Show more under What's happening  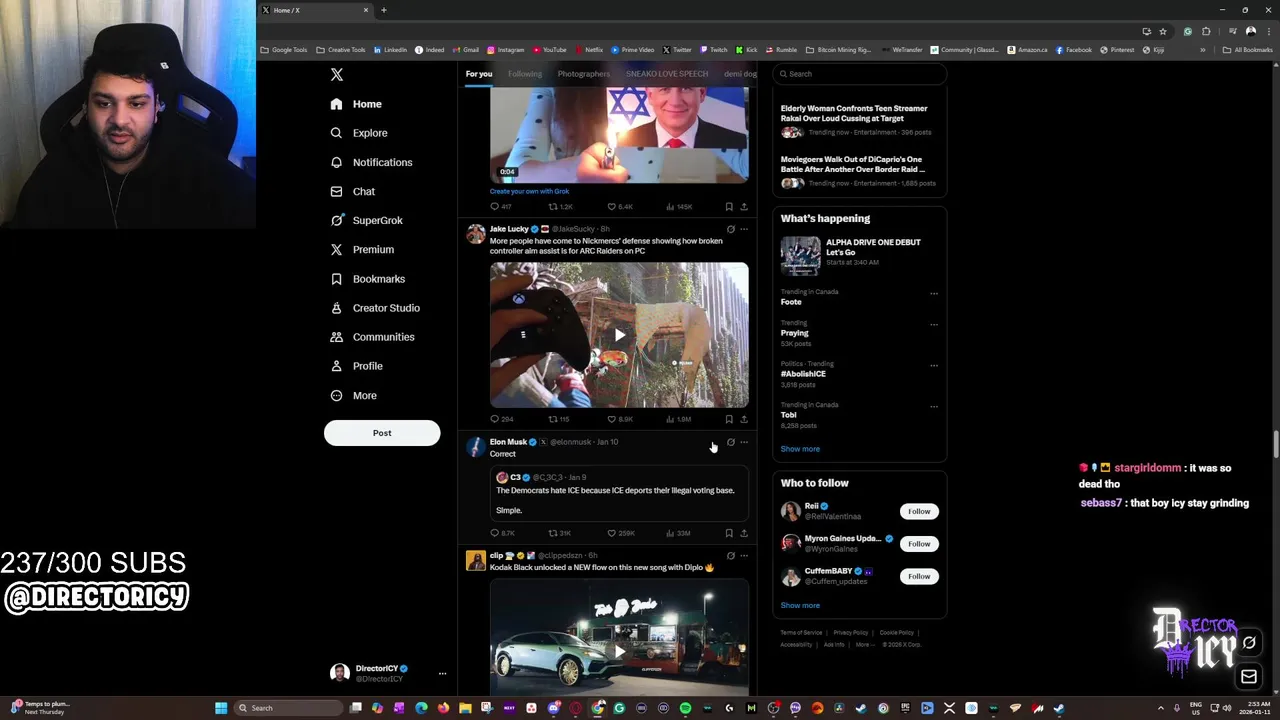pos(800,449)
